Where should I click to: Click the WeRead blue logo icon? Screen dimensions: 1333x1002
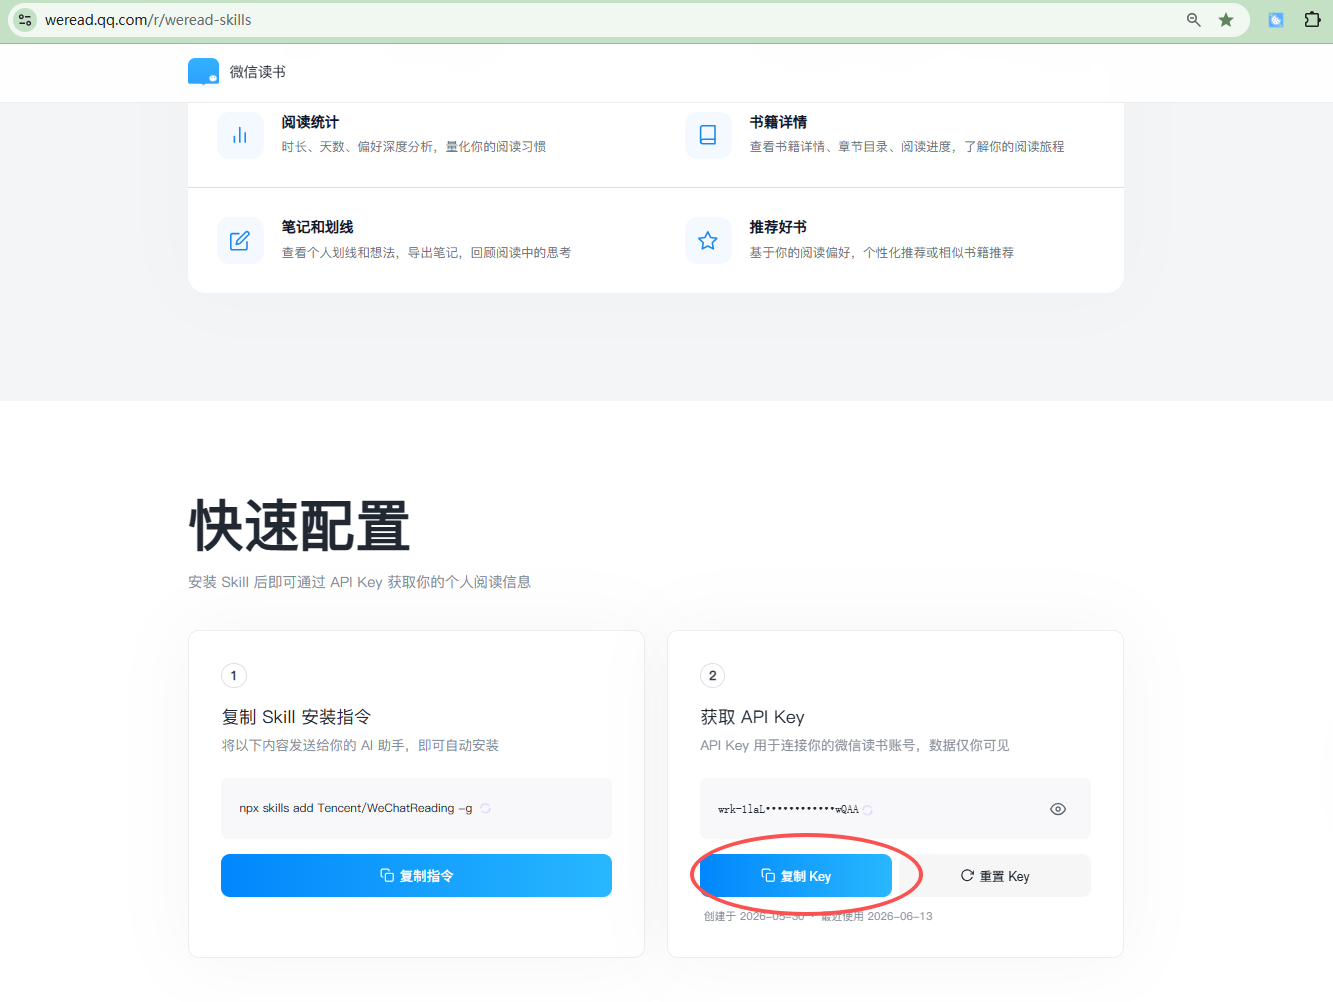203,71
